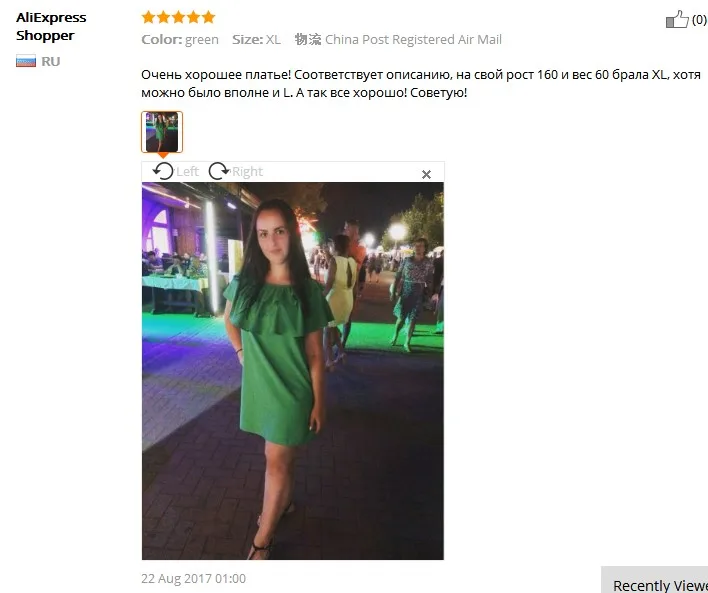Click the Right rotate label
Screen dimensions: 708x593
(247, 172)
